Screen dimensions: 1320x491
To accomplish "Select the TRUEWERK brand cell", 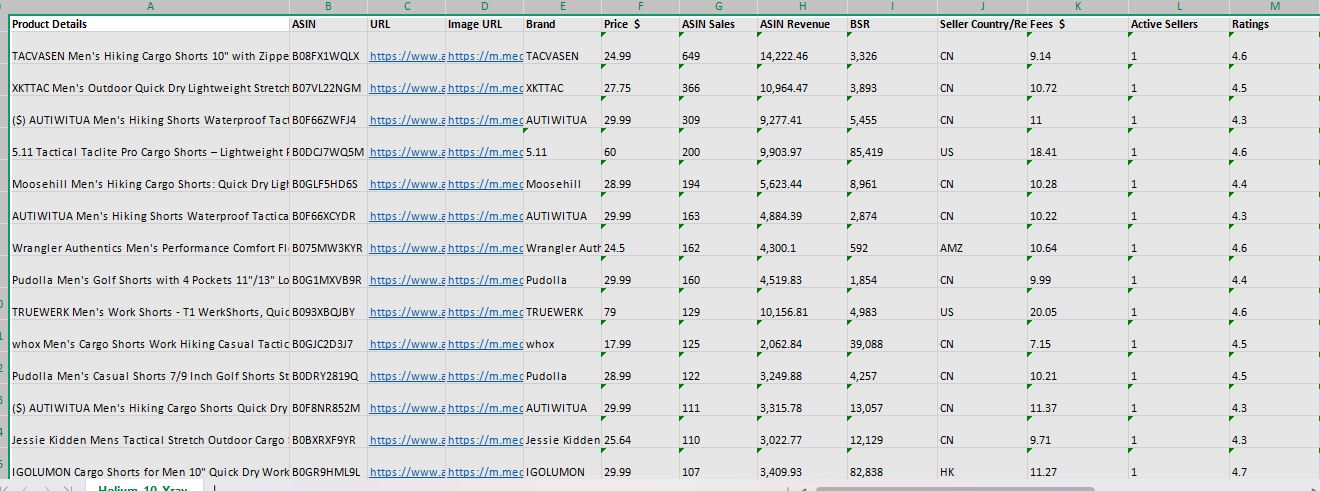I will point(562,304).
